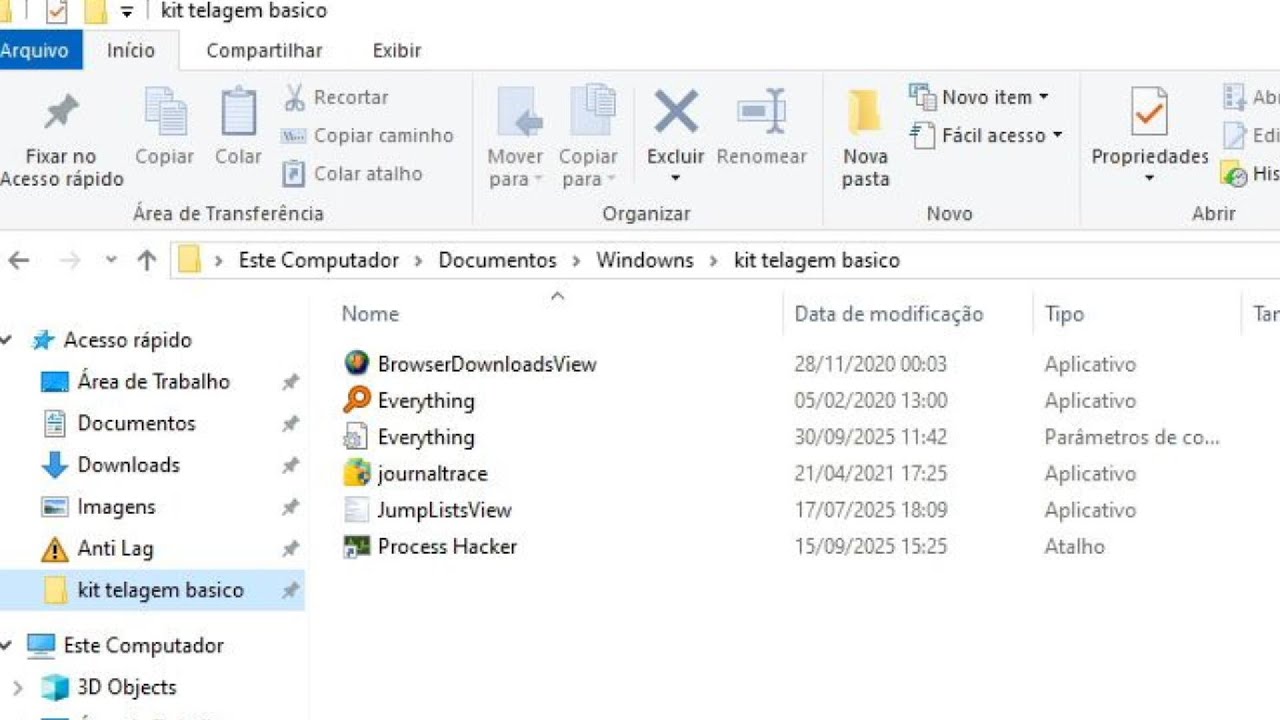Open the Novo item dropdown

pyautogui.click(x=980, y=97)
